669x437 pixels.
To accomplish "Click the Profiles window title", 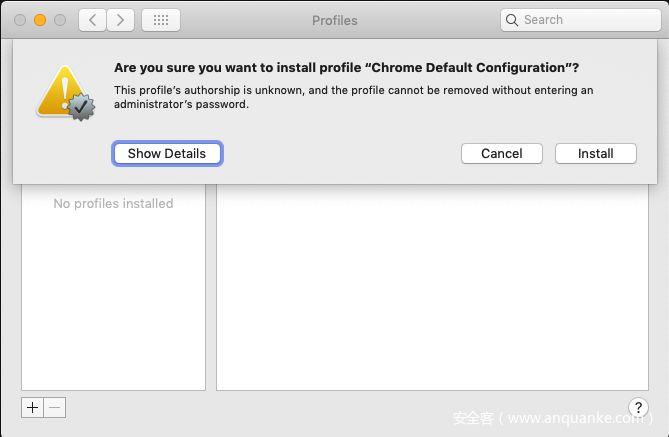I will click(334, 20).
